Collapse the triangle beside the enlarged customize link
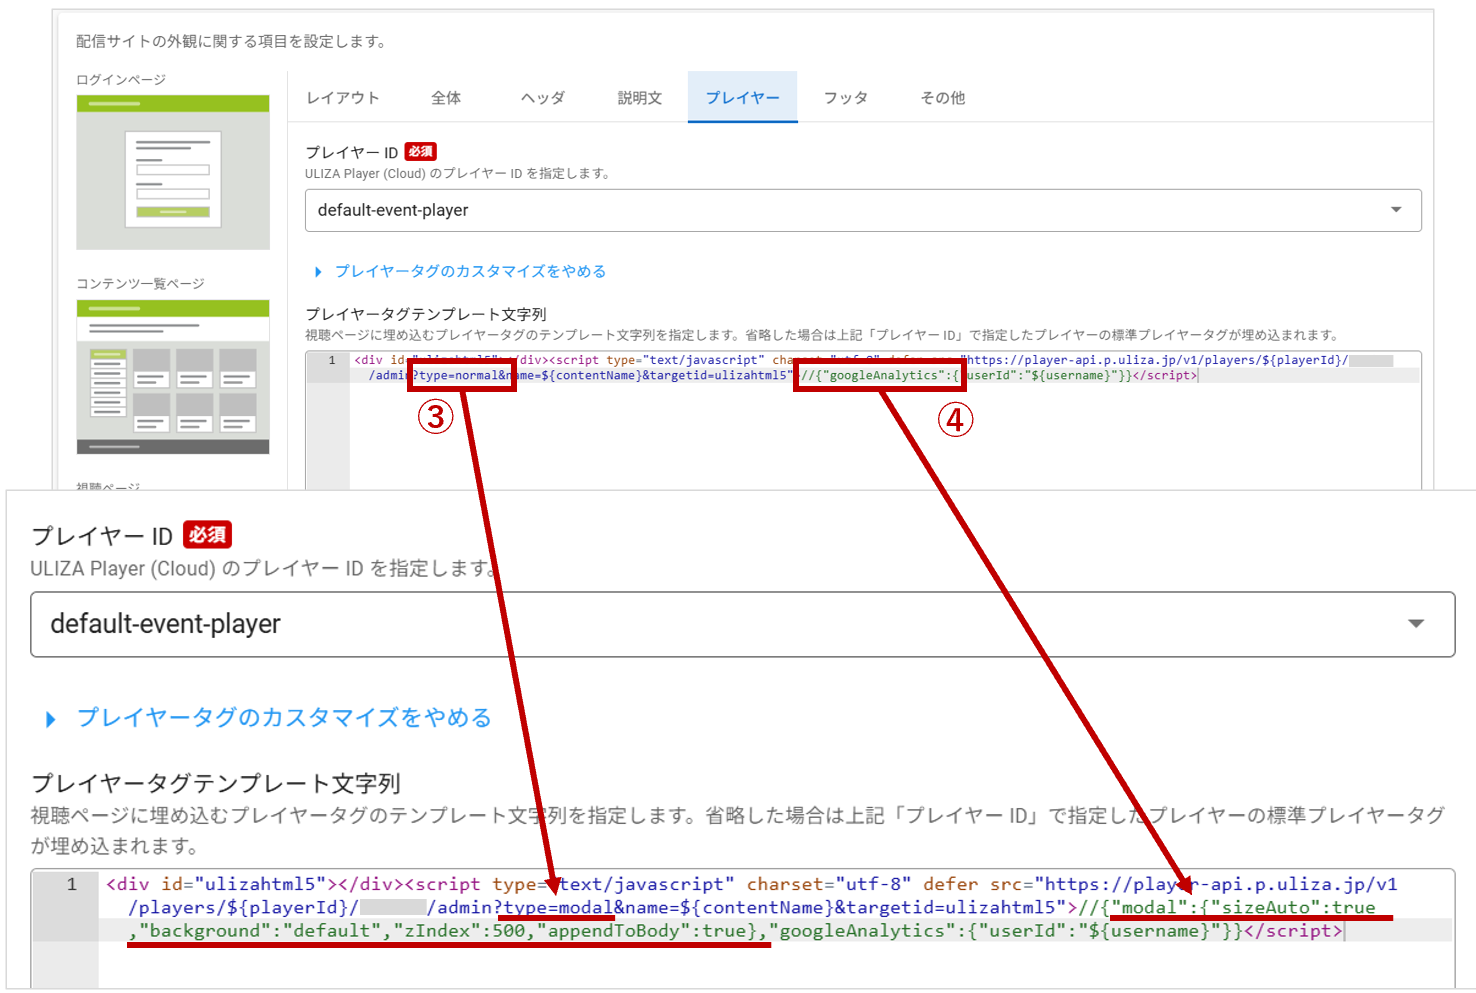The height and width of the screenshot is (993, 1476). pyautogui.click(x=51, y=719)
